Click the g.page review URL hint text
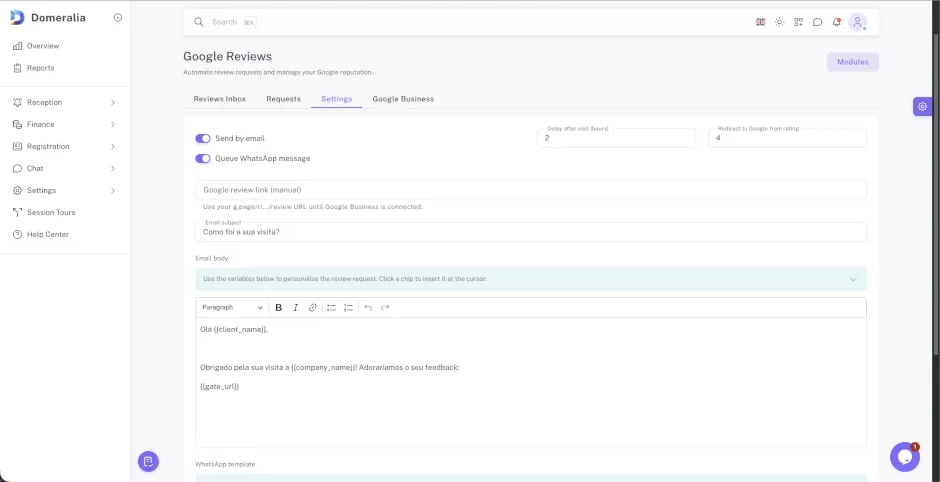This screenshot has height=482, width=940. tap(313, 207)
